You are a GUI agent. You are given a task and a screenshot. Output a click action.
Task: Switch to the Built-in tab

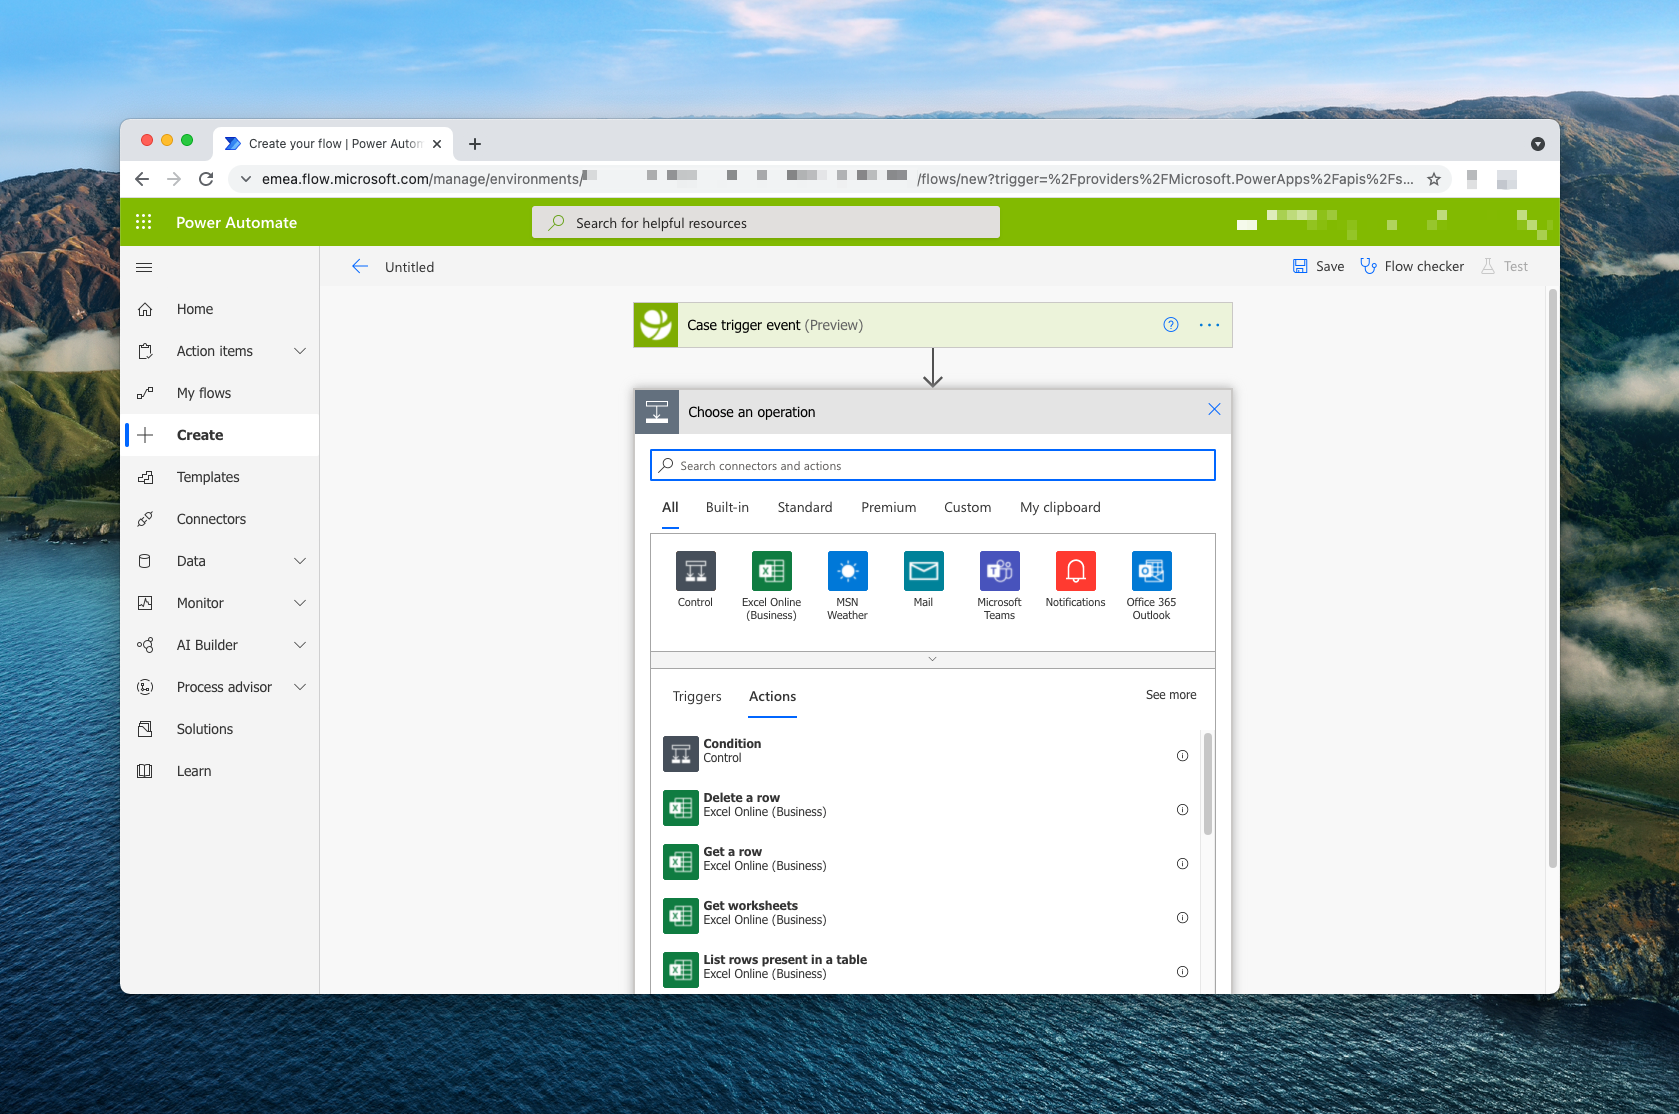coord(727,507)
